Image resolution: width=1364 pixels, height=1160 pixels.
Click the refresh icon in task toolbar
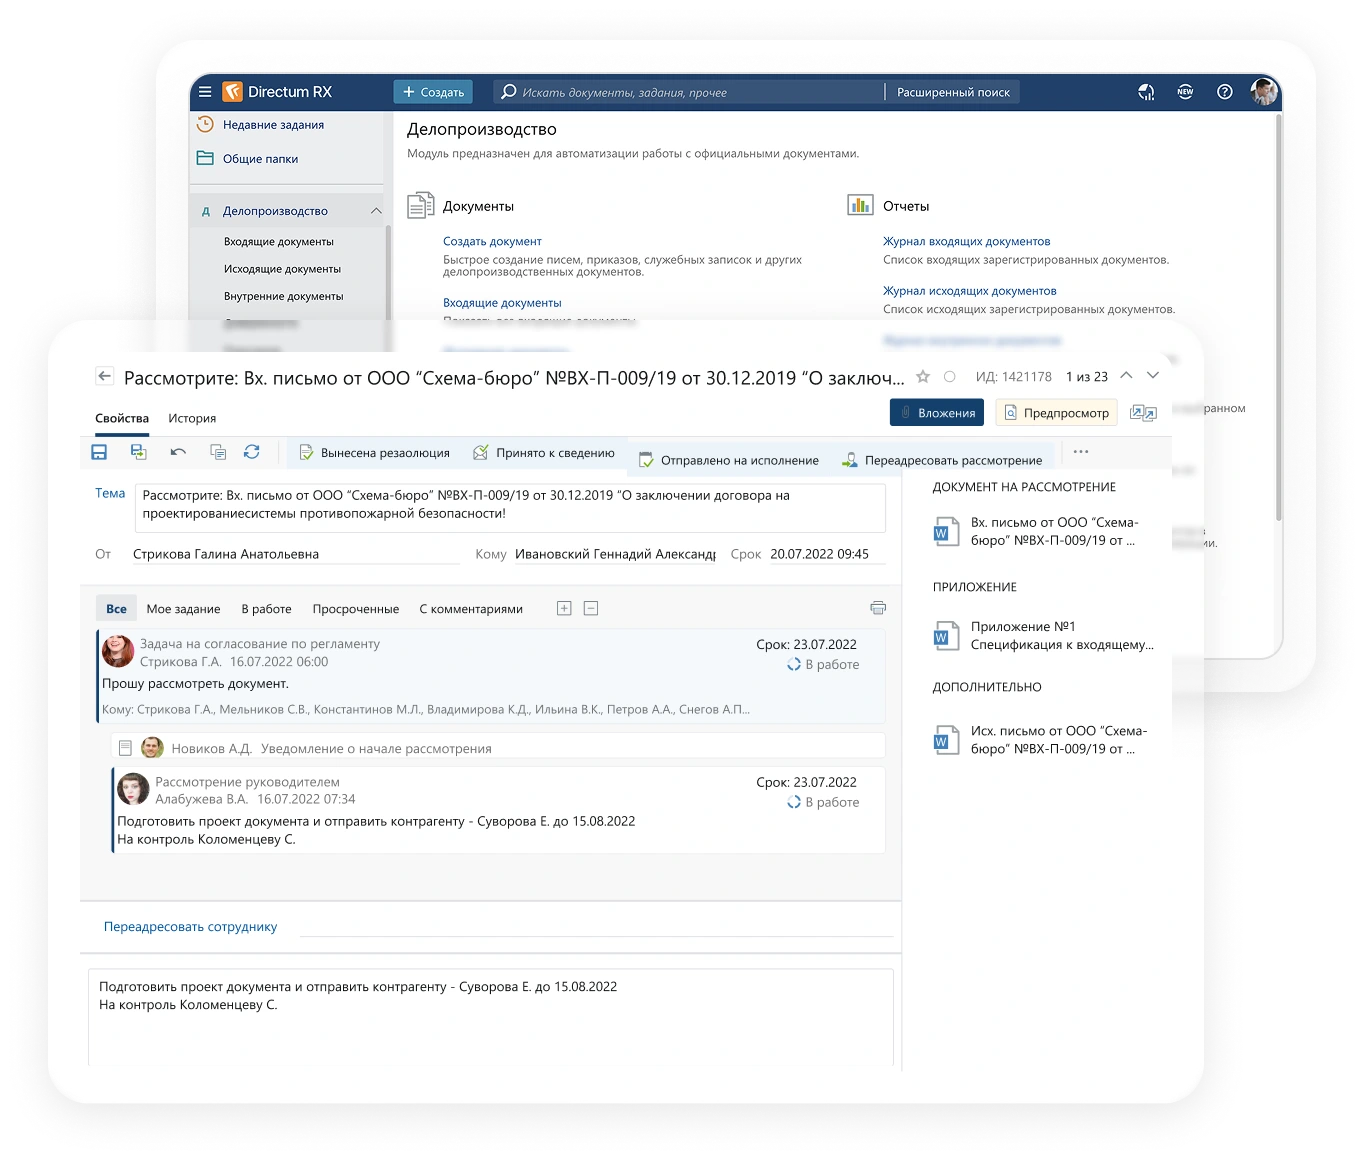pyautogui.click(x=252, y=452)
